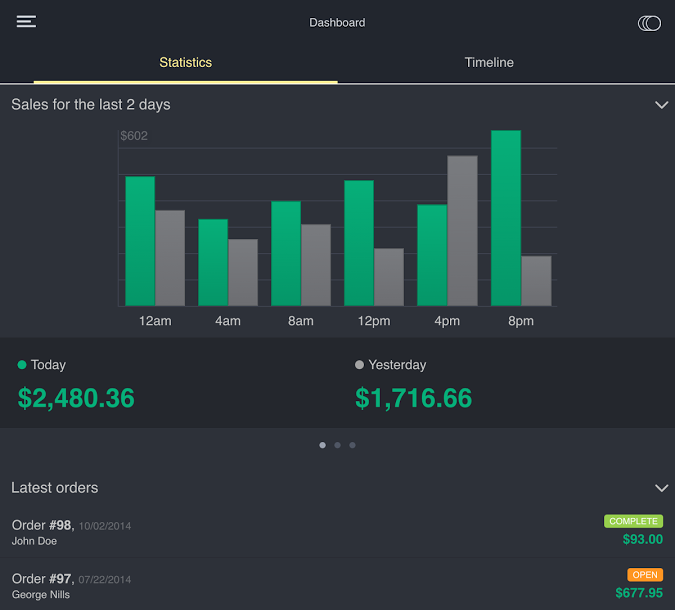
Task: Select the second carousel page dot
Action: point(338,445)
